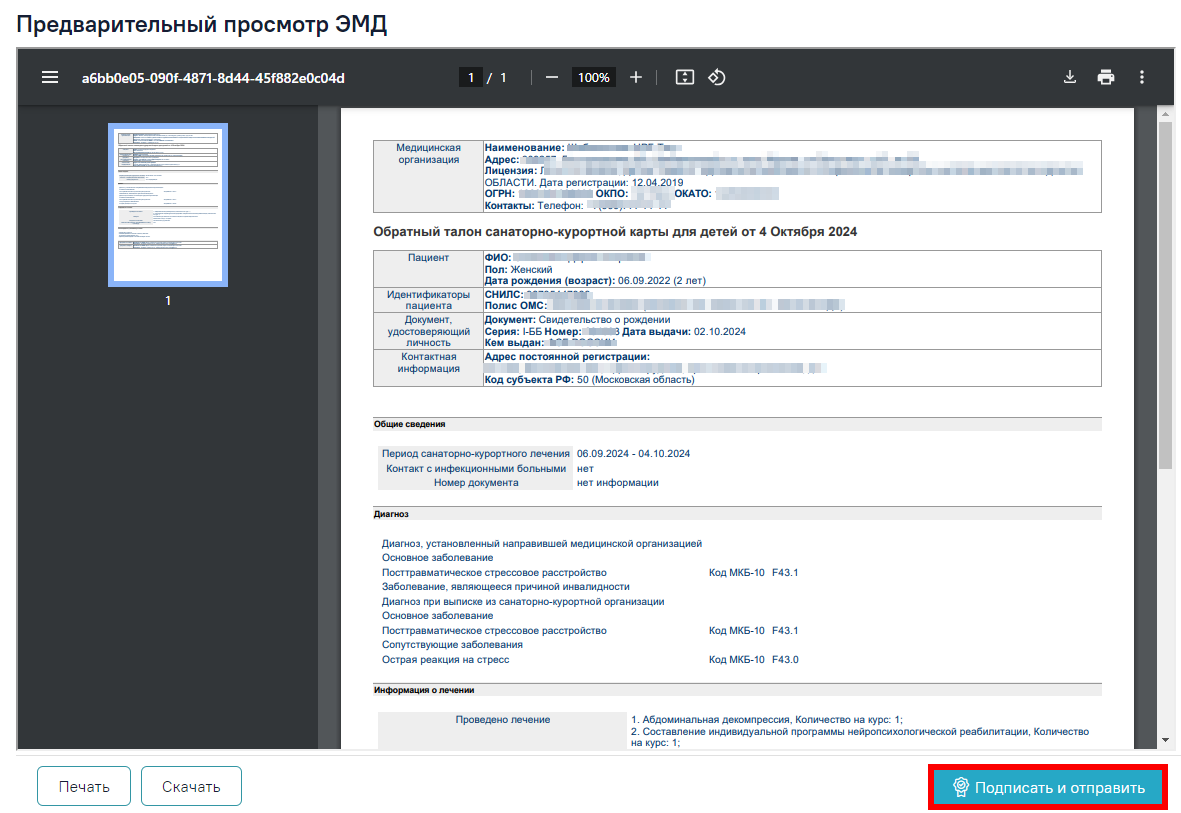
Task: Click the heading Обратный талон санаторно-курортной карты
Action: tap(615, 232)
